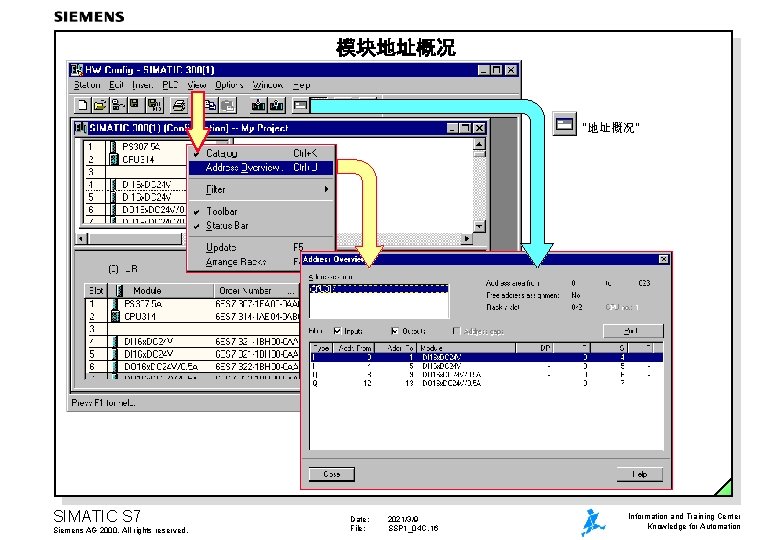This screenshot has width=780, height=540.
Task: Click Help in the Address Overview dialog
Action: pyautogui.click(x=640, y=474)
